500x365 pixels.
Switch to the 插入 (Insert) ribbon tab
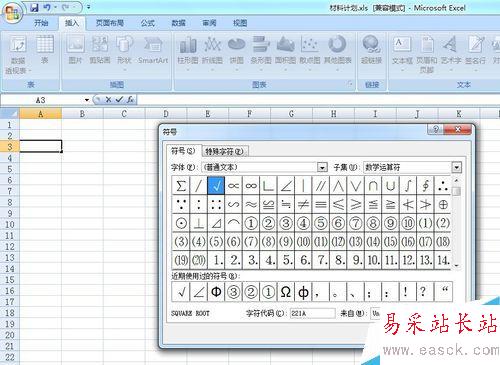point(72,23)
